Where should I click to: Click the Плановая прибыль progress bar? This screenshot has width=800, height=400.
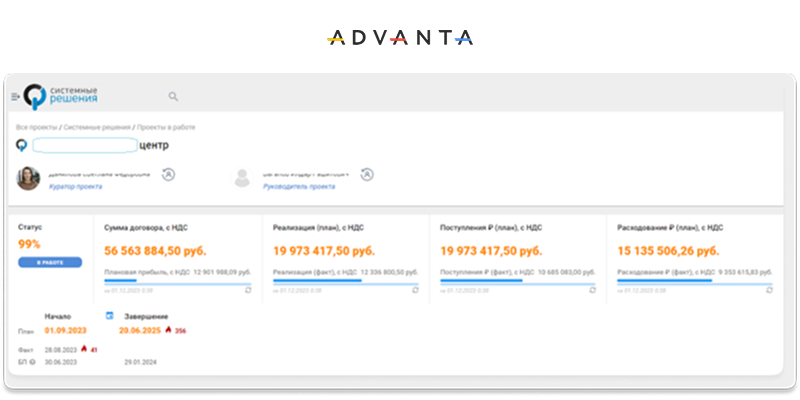coord(178,282)
